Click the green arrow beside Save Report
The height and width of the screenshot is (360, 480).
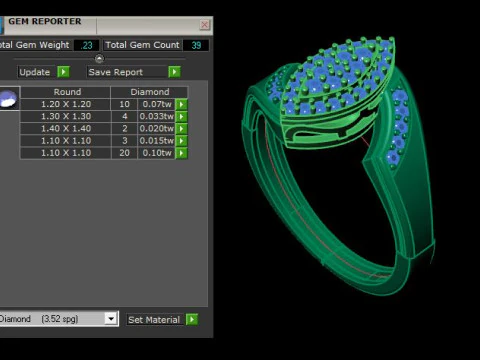pyautogui.click(x=174, y=72)
